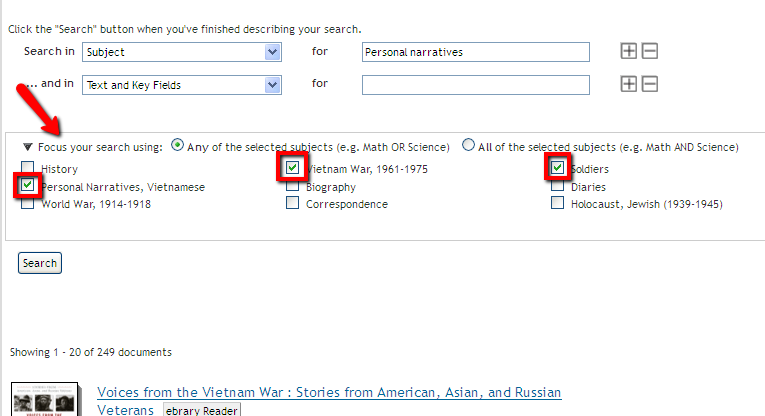The image size is (765, 416).
Task: Open Voices from the Vietnam War link
Action: click(x=329, y=393)
